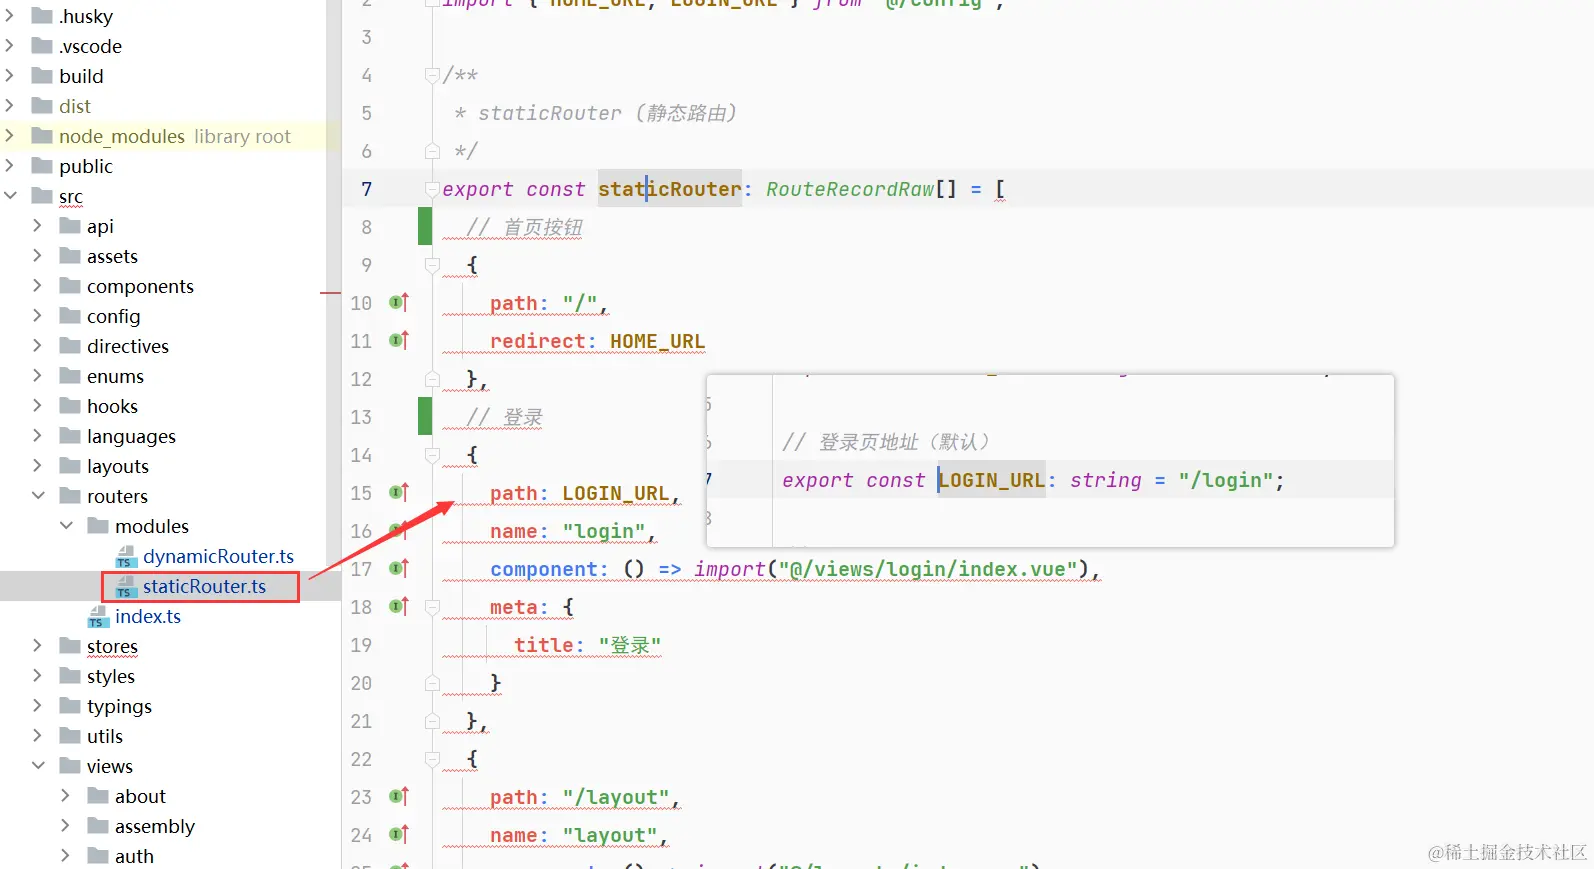Image resolution: width=1594 pixels, height=869 pixels.
Task: Fold the comment block on line 4
Action: 432,75
